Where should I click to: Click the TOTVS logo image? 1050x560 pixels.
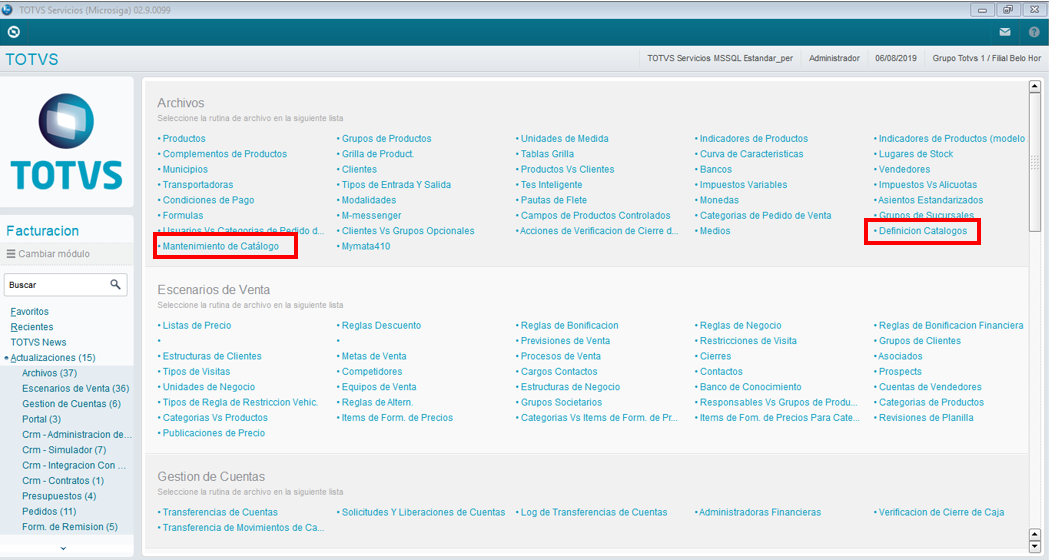[66, 141]
